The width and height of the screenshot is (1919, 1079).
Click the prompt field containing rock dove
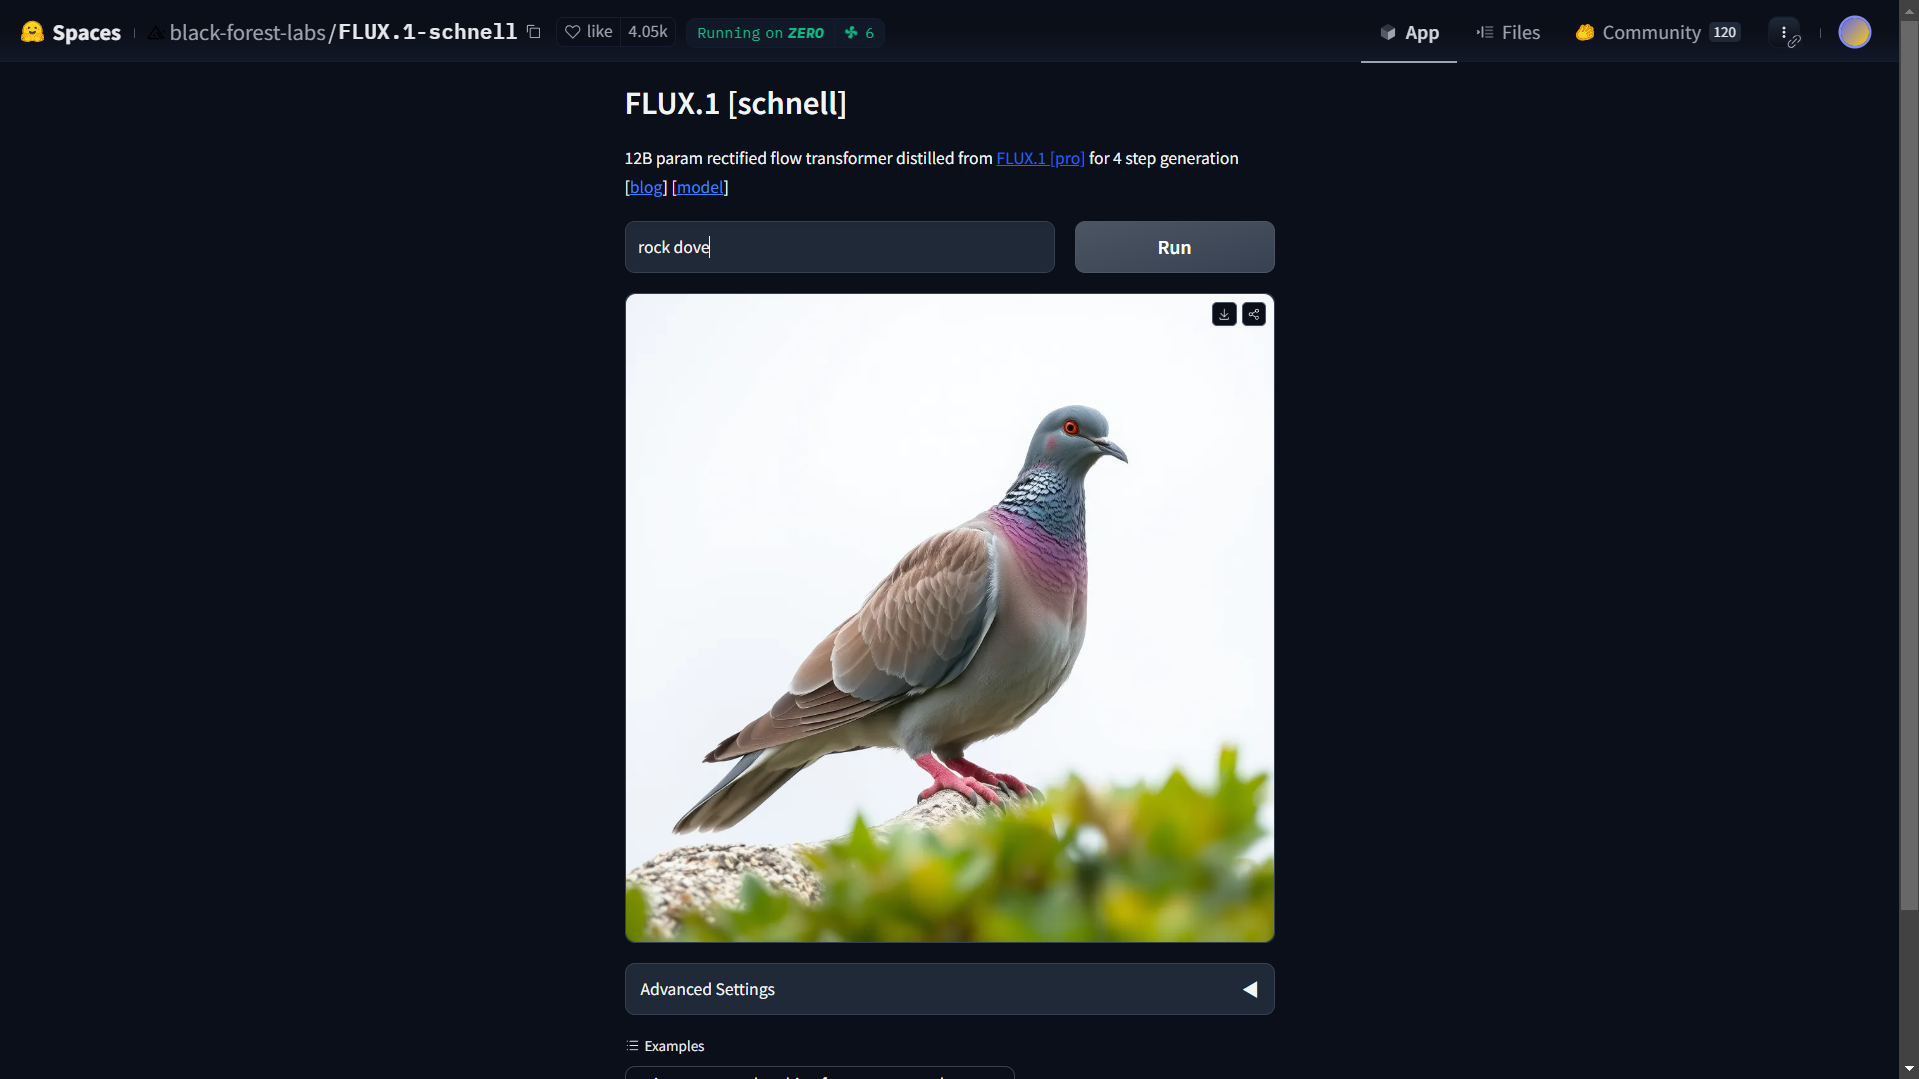click(840, 247)
